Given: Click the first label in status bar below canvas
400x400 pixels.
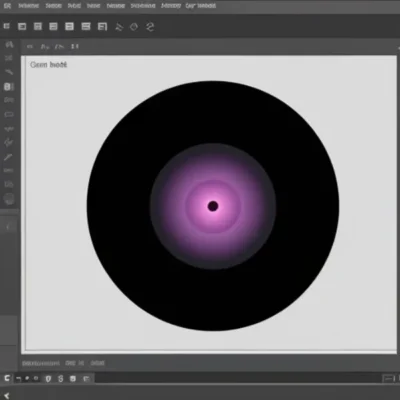Looking at the screenshot, I should [x=41, y=363].
